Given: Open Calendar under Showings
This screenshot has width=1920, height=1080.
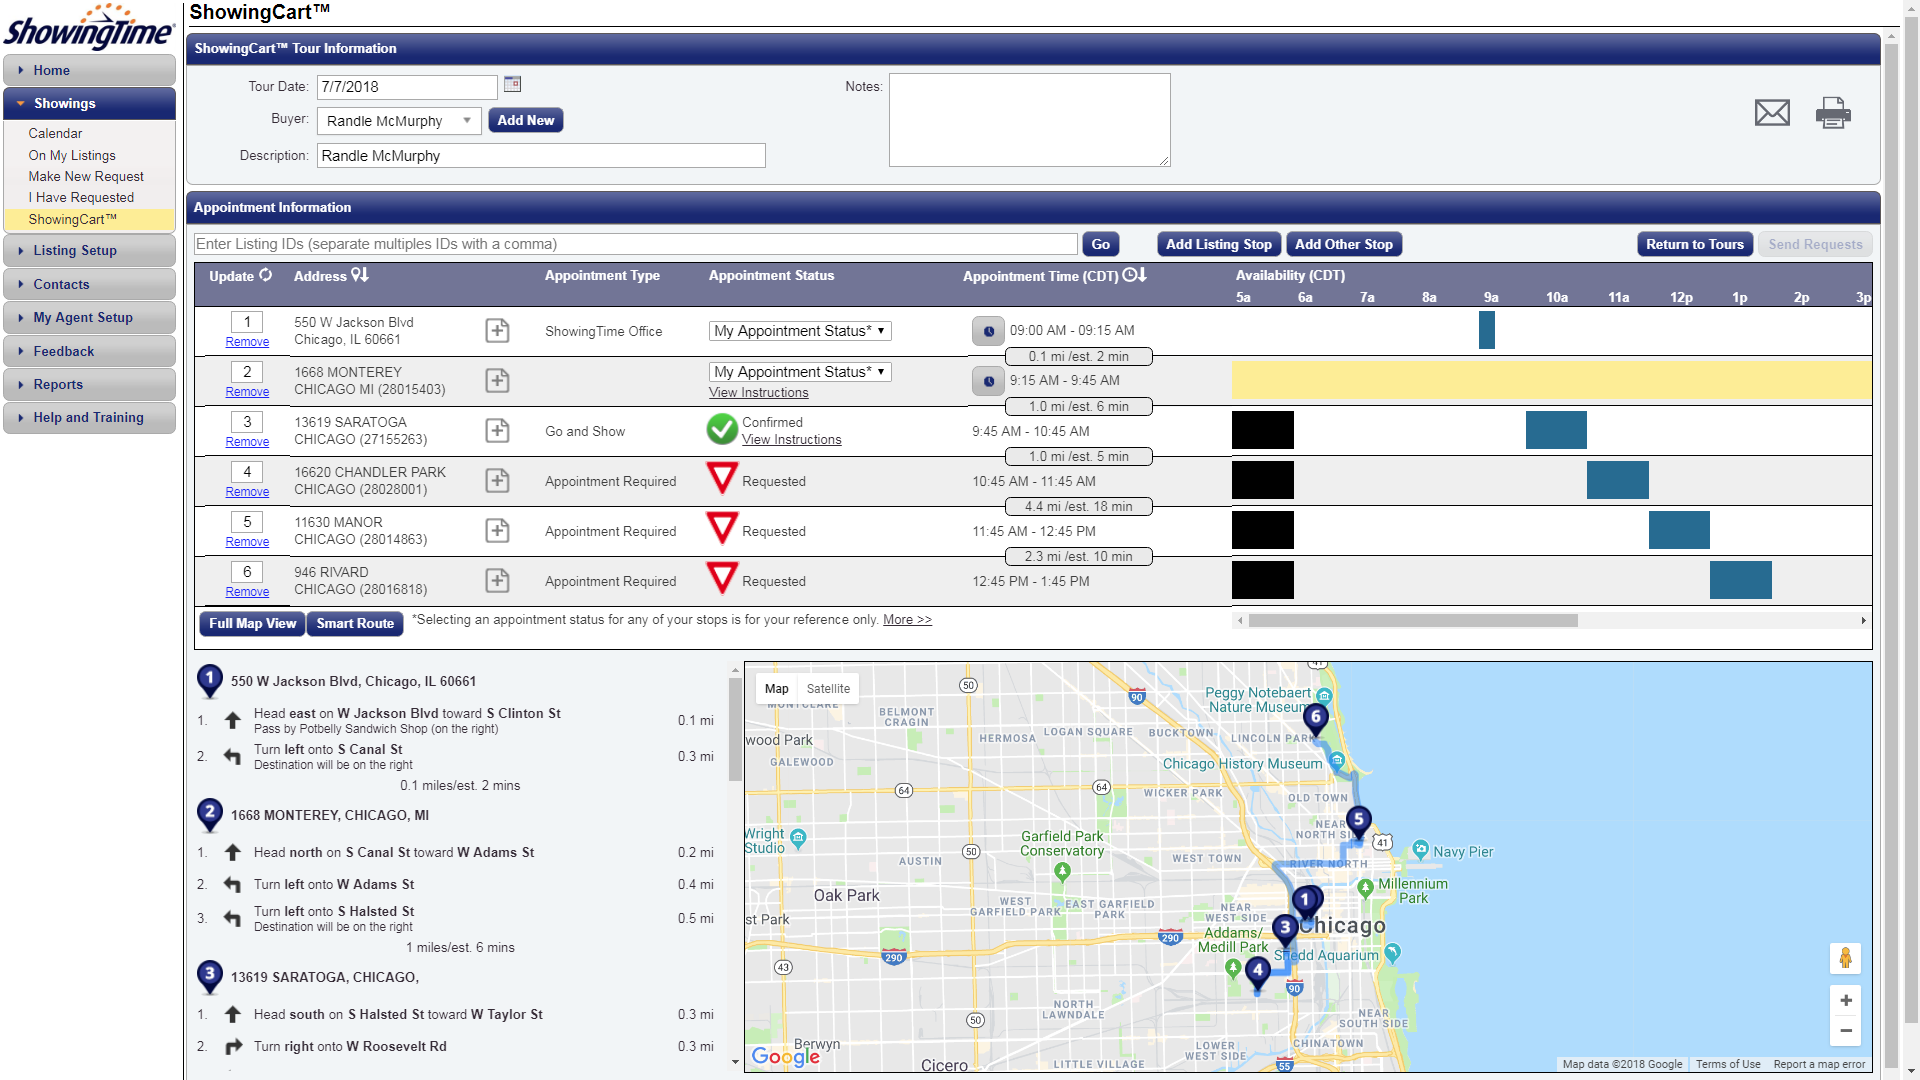Looking at the screenshot, I should pos(55,133).
